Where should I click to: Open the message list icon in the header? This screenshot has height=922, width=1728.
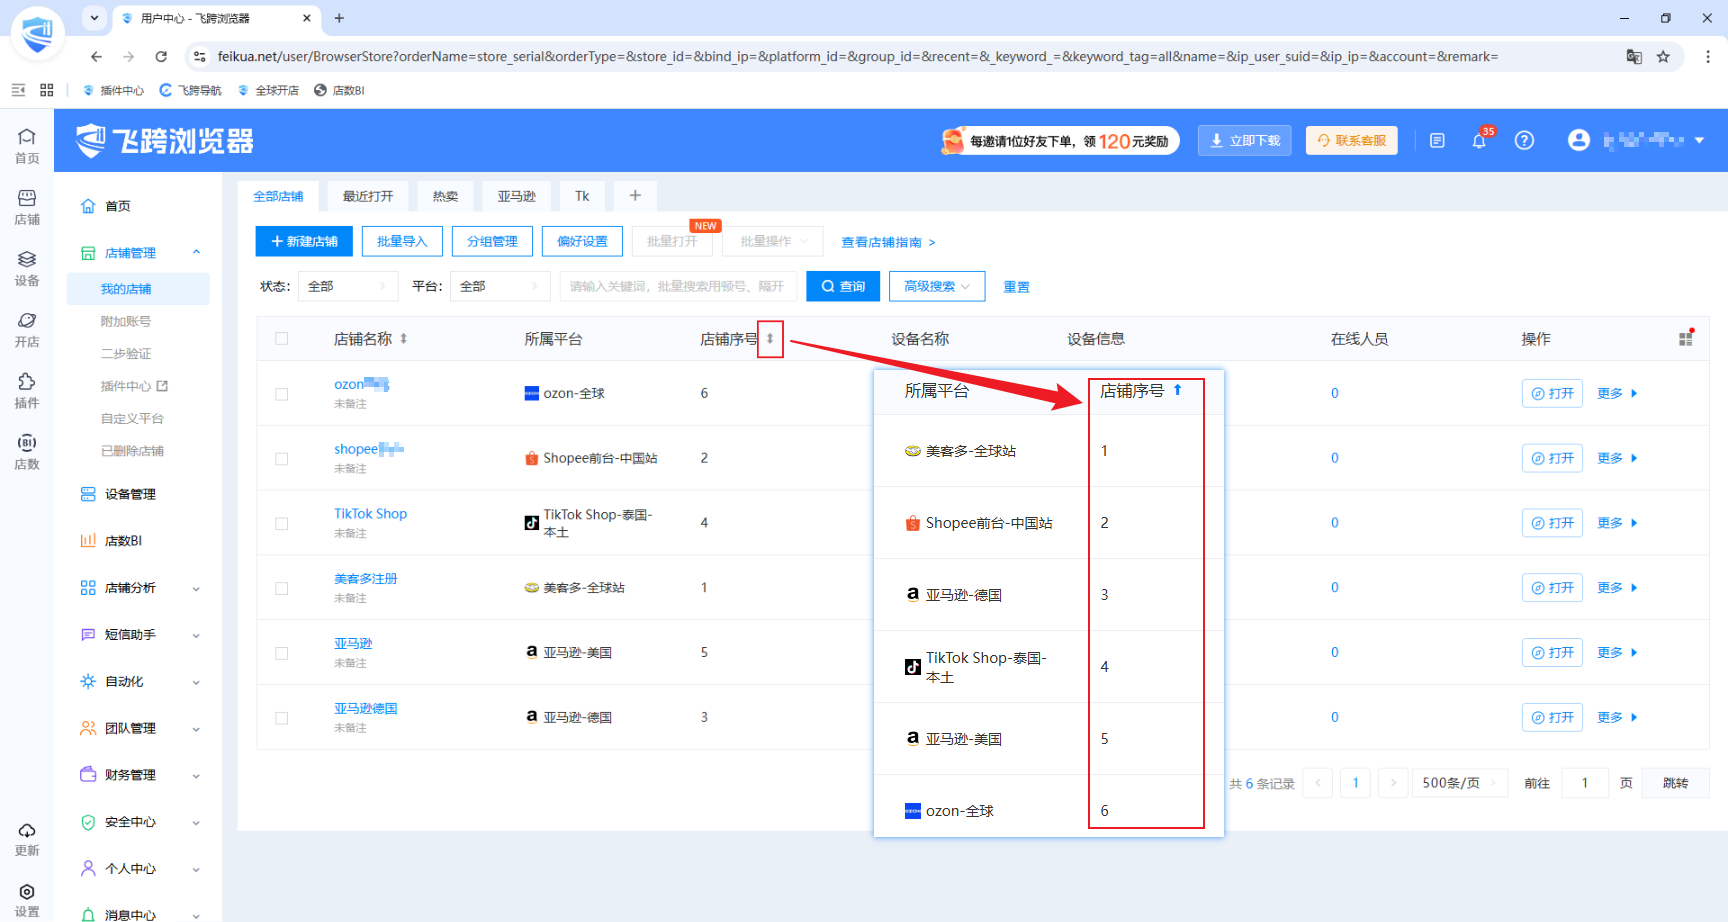pyautogui.click(x=1437, y=141)
